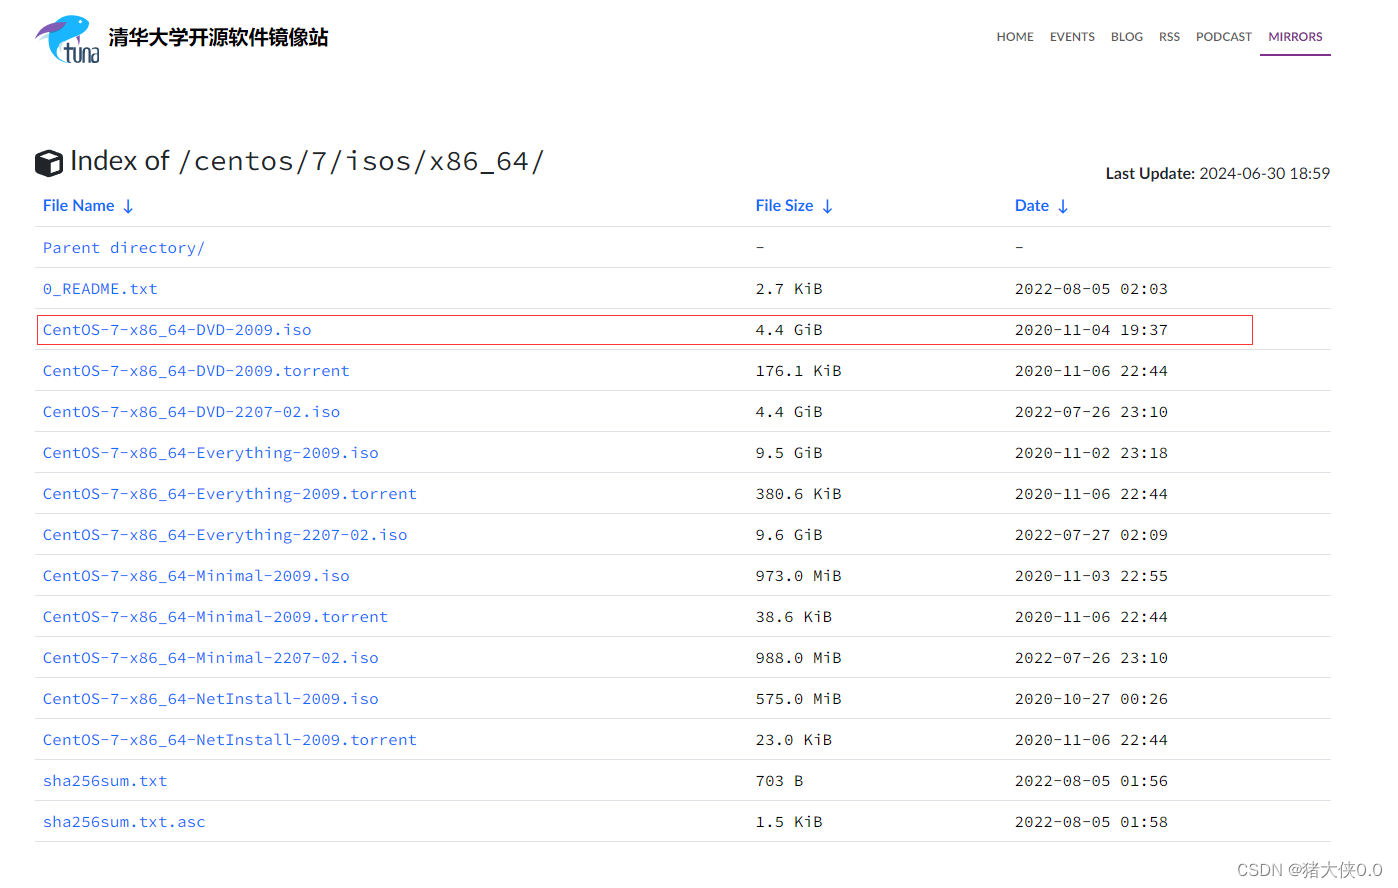Click the Last Update timestamp text
Viewport: 1398px width, 888px height.
click(x=1217, y=174)
